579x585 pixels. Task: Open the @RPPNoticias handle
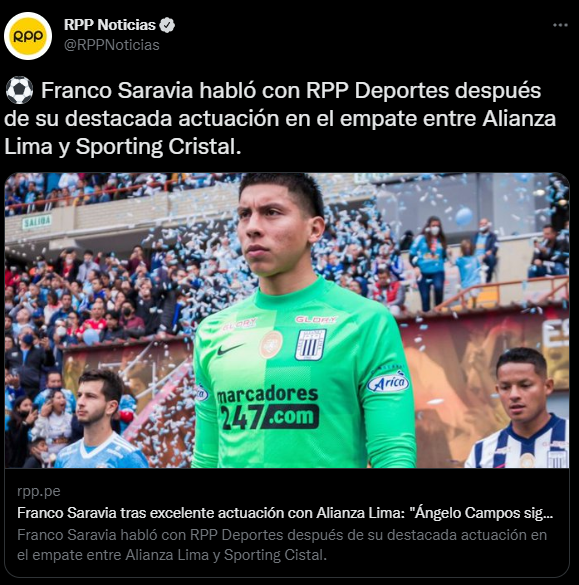coord(112,45)
